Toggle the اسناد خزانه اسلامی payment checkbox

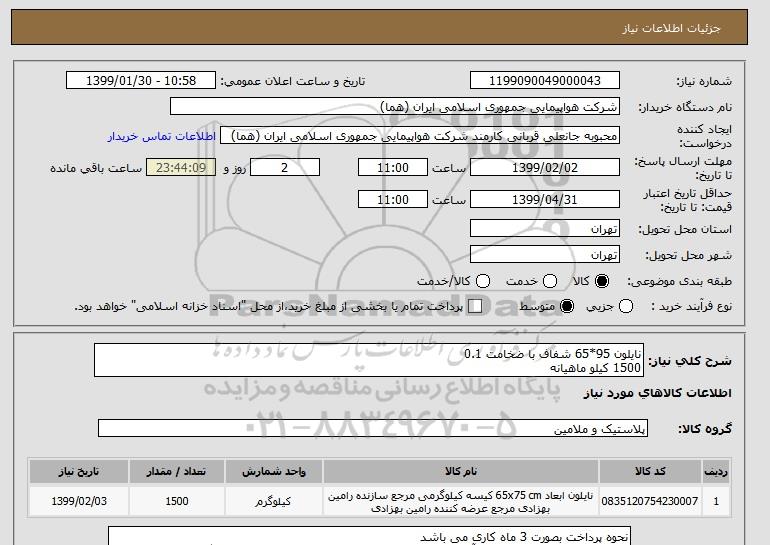click(x=475, y=306)
